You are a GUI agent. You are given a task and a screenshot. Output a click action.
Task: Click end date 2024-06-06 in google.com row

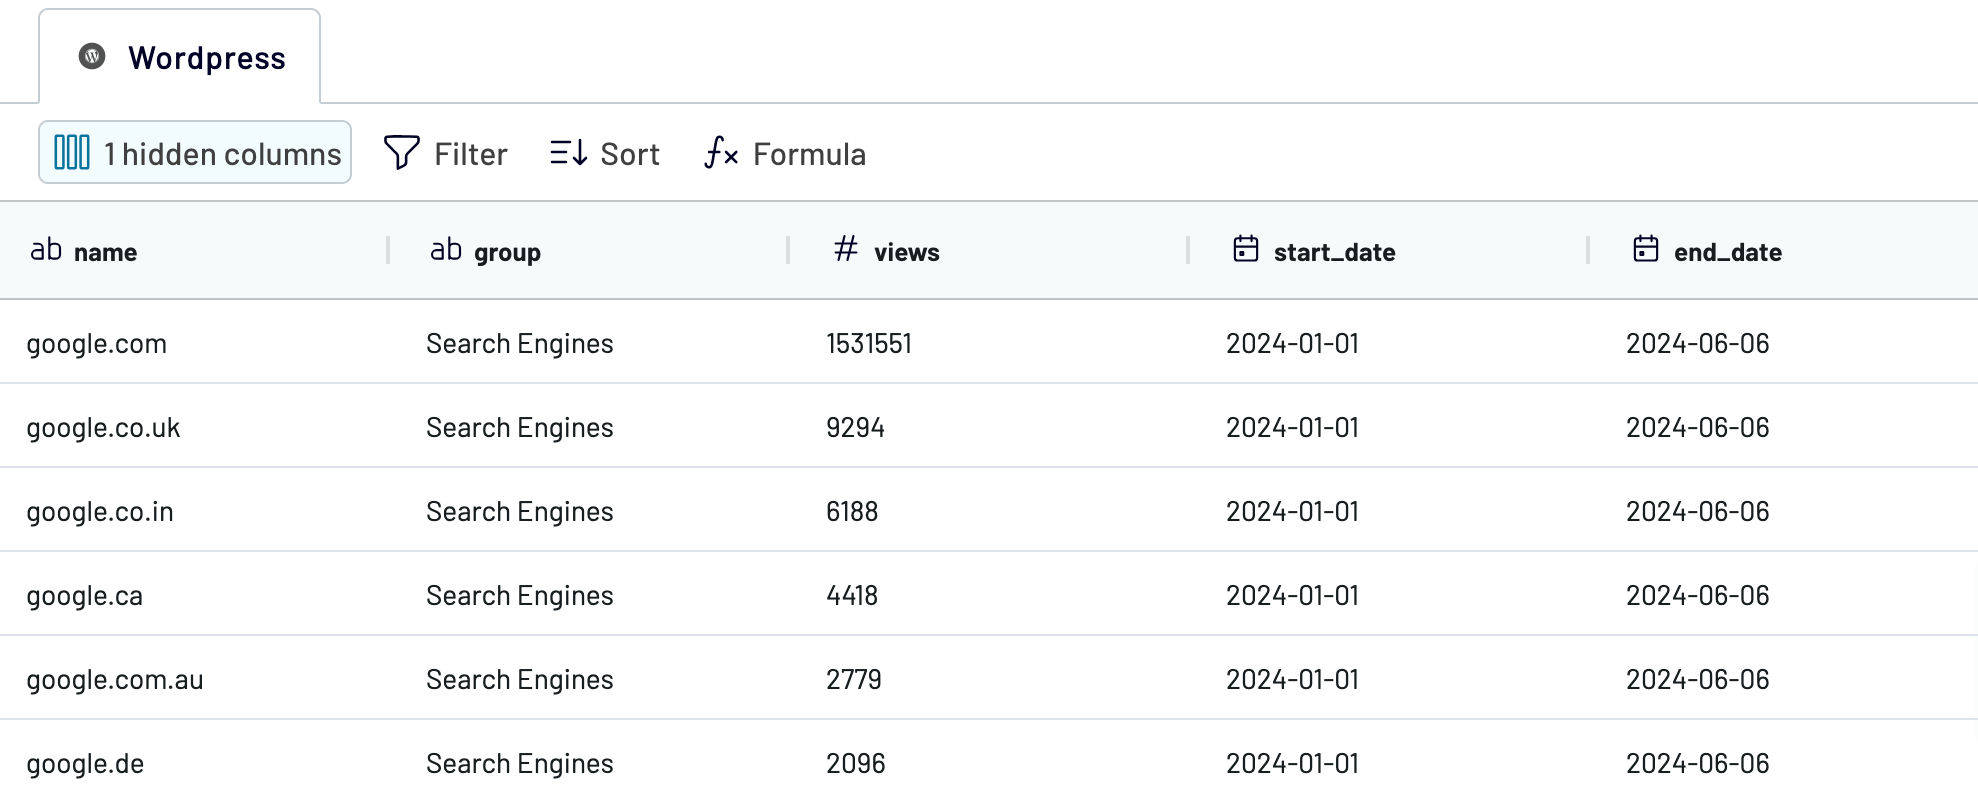click(x=1698, y=344)
